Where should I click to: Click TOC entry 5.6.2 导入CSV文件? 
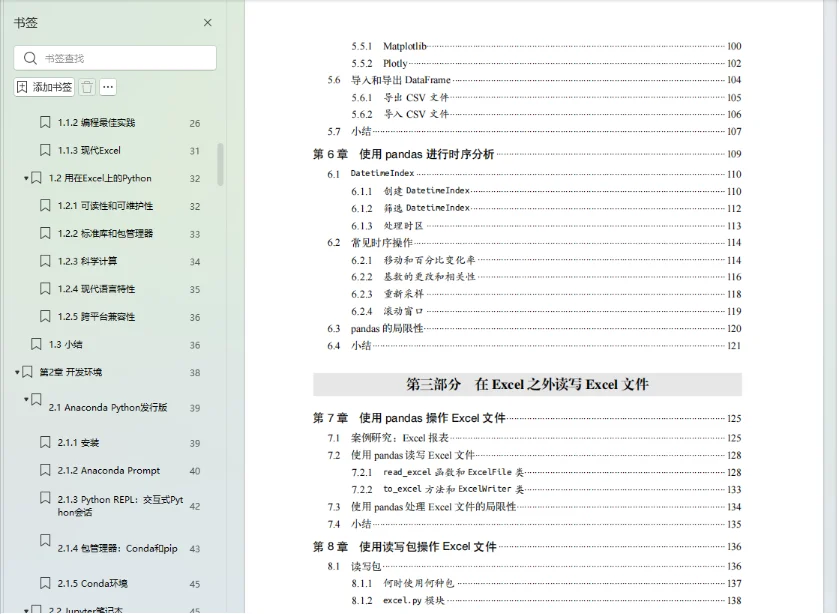[x=546, y=115]
